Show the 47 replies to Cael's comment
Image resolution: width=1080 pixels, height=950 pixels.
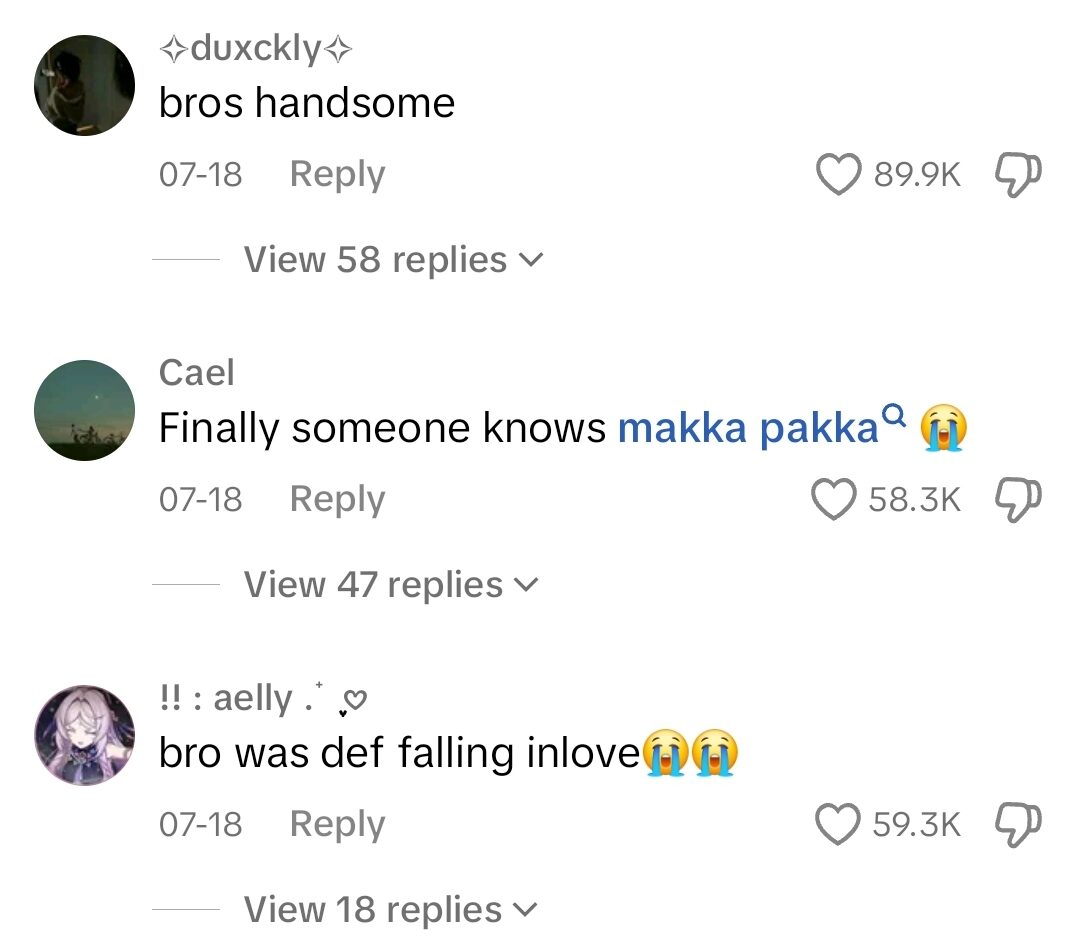[385, 584]
